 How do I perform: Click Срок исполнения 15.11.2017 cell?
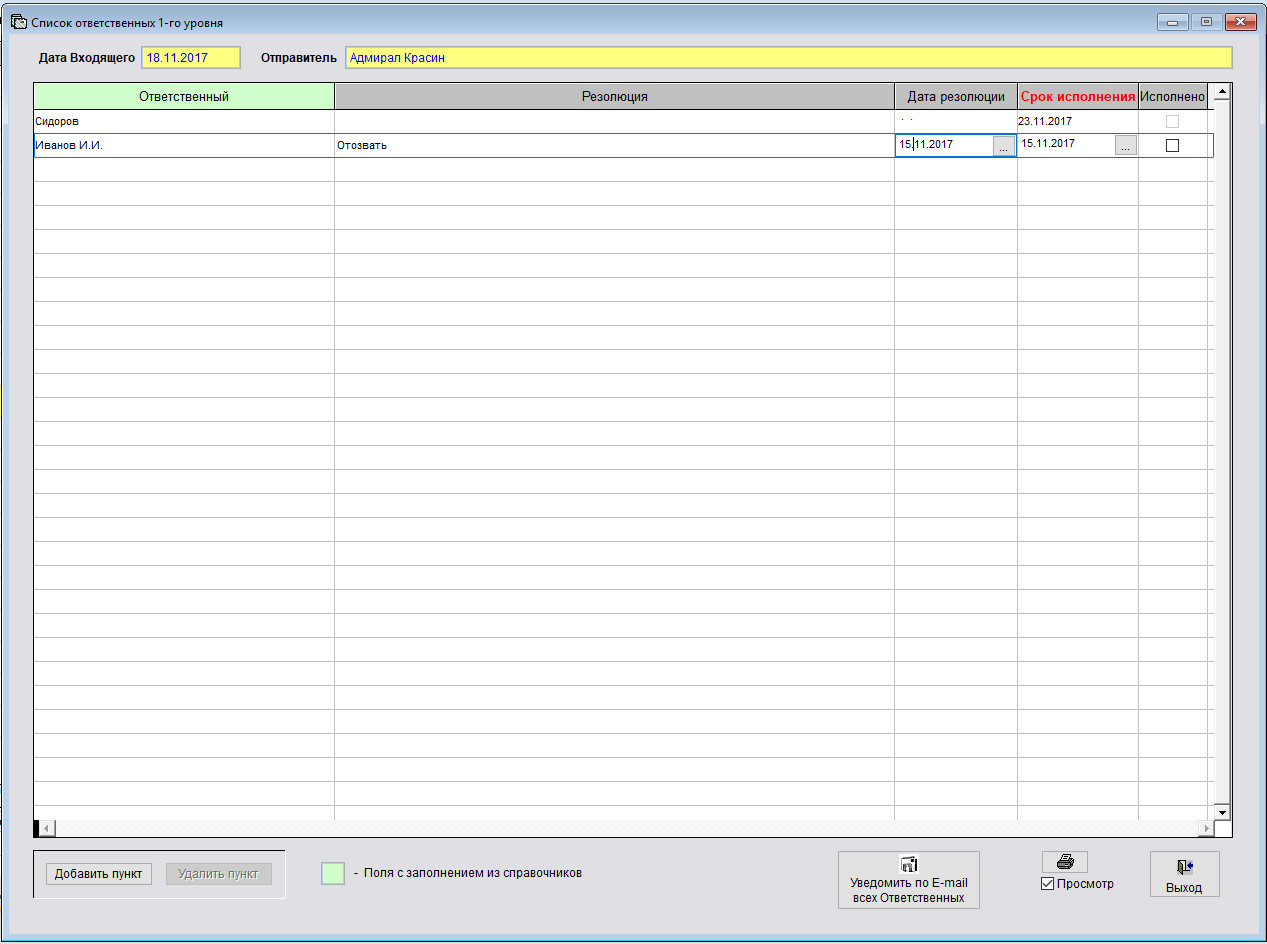1067,145
